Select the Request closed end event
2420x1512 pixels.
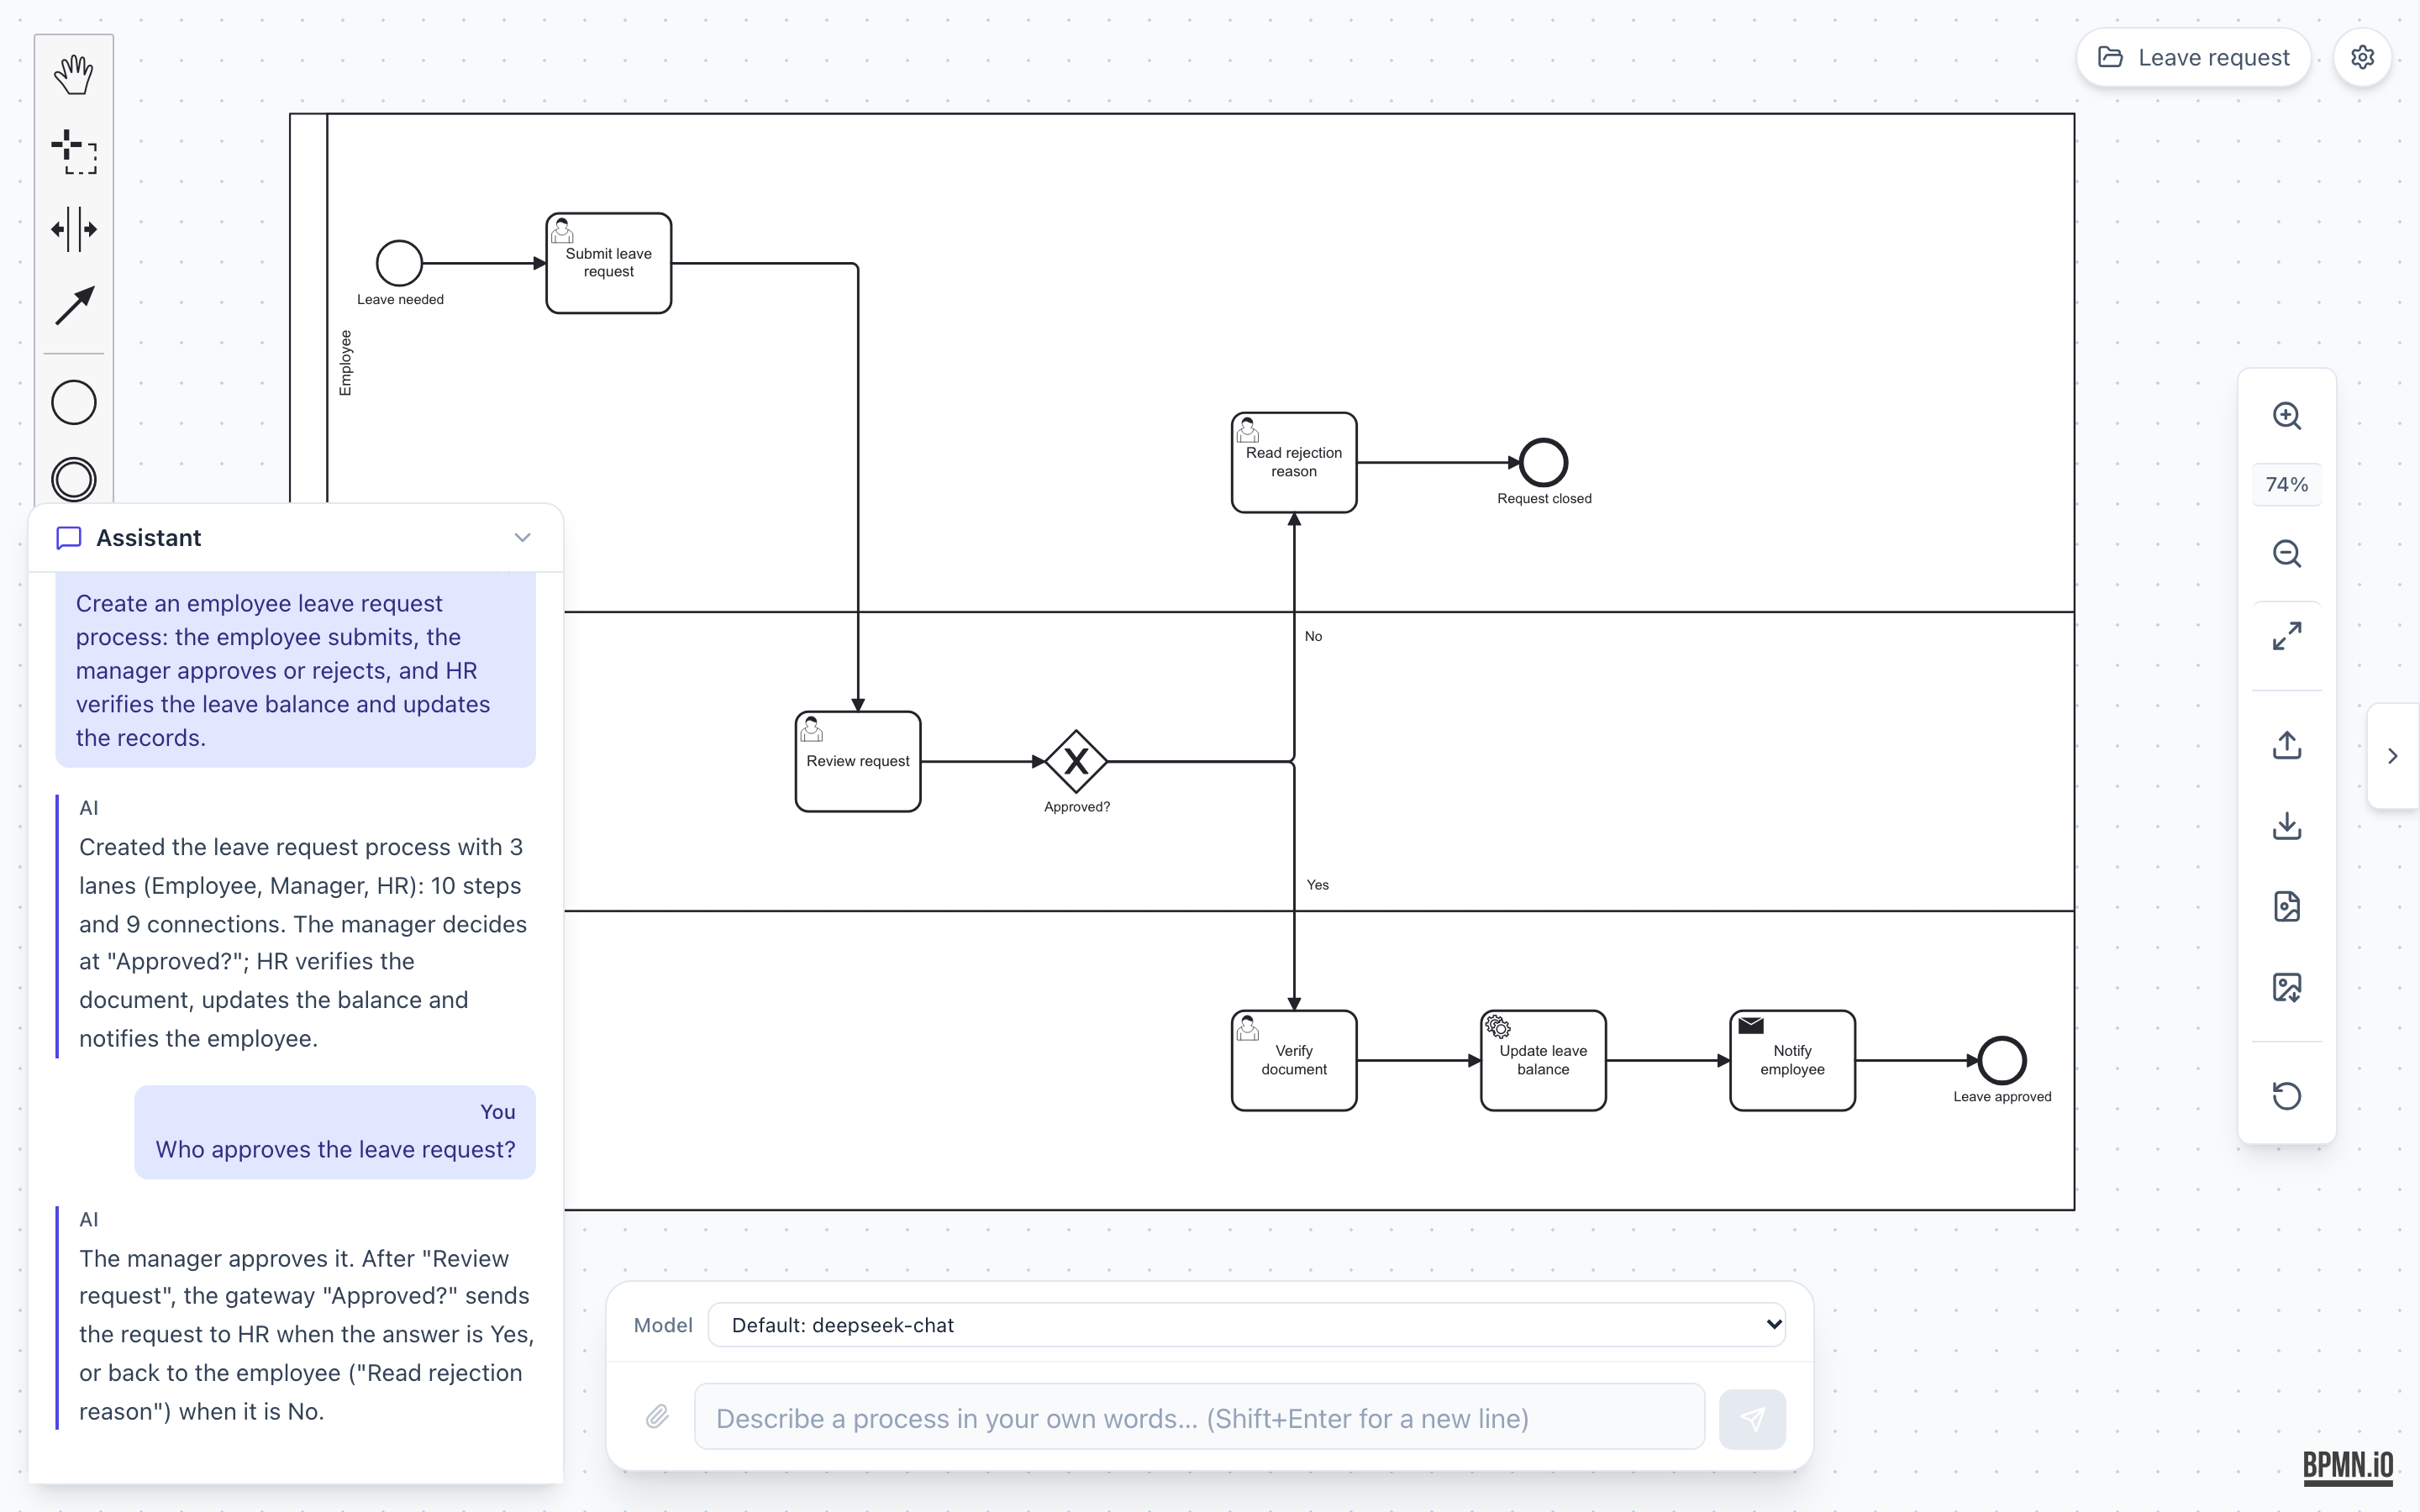[x=1543, y=462]
